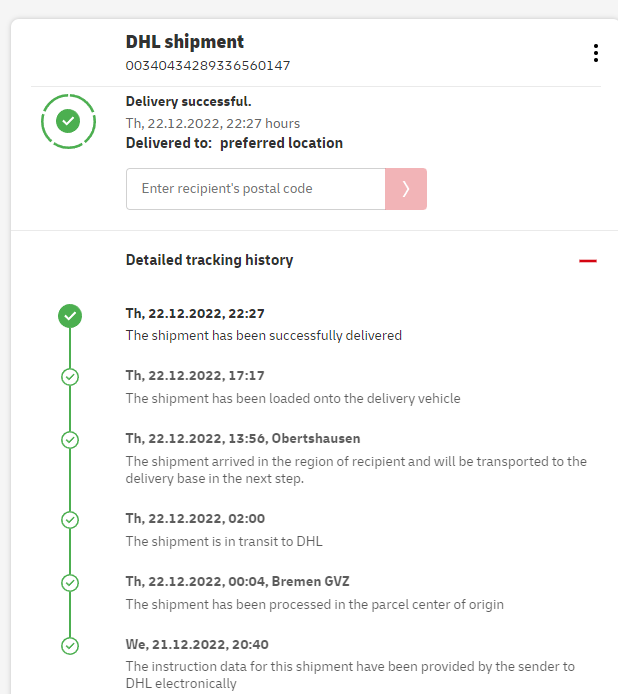Image resolution: width=618 pixels, height=694 pixels.
Task: Click 'Delivered to: preferred location' text
Action: tap(234, 143)
